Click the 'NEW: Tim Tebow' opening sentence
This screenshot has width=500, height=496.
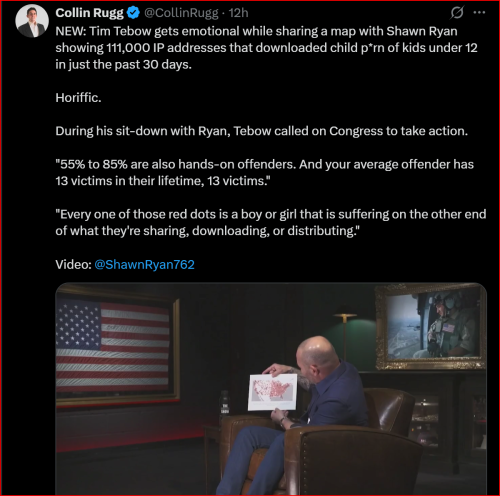tap(266, 48)
